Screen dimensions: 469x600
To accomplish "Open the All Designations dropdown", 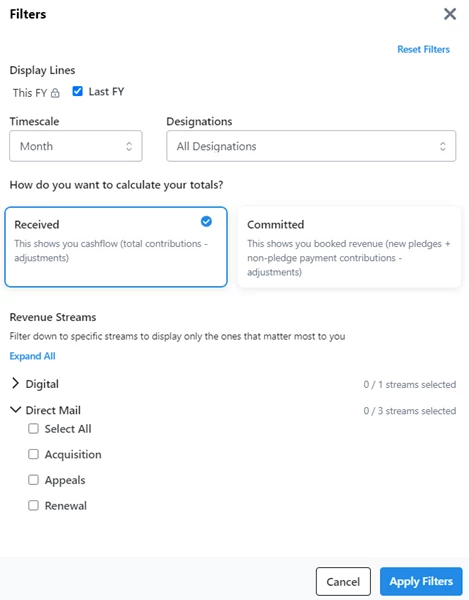I will tap(311, 146).
